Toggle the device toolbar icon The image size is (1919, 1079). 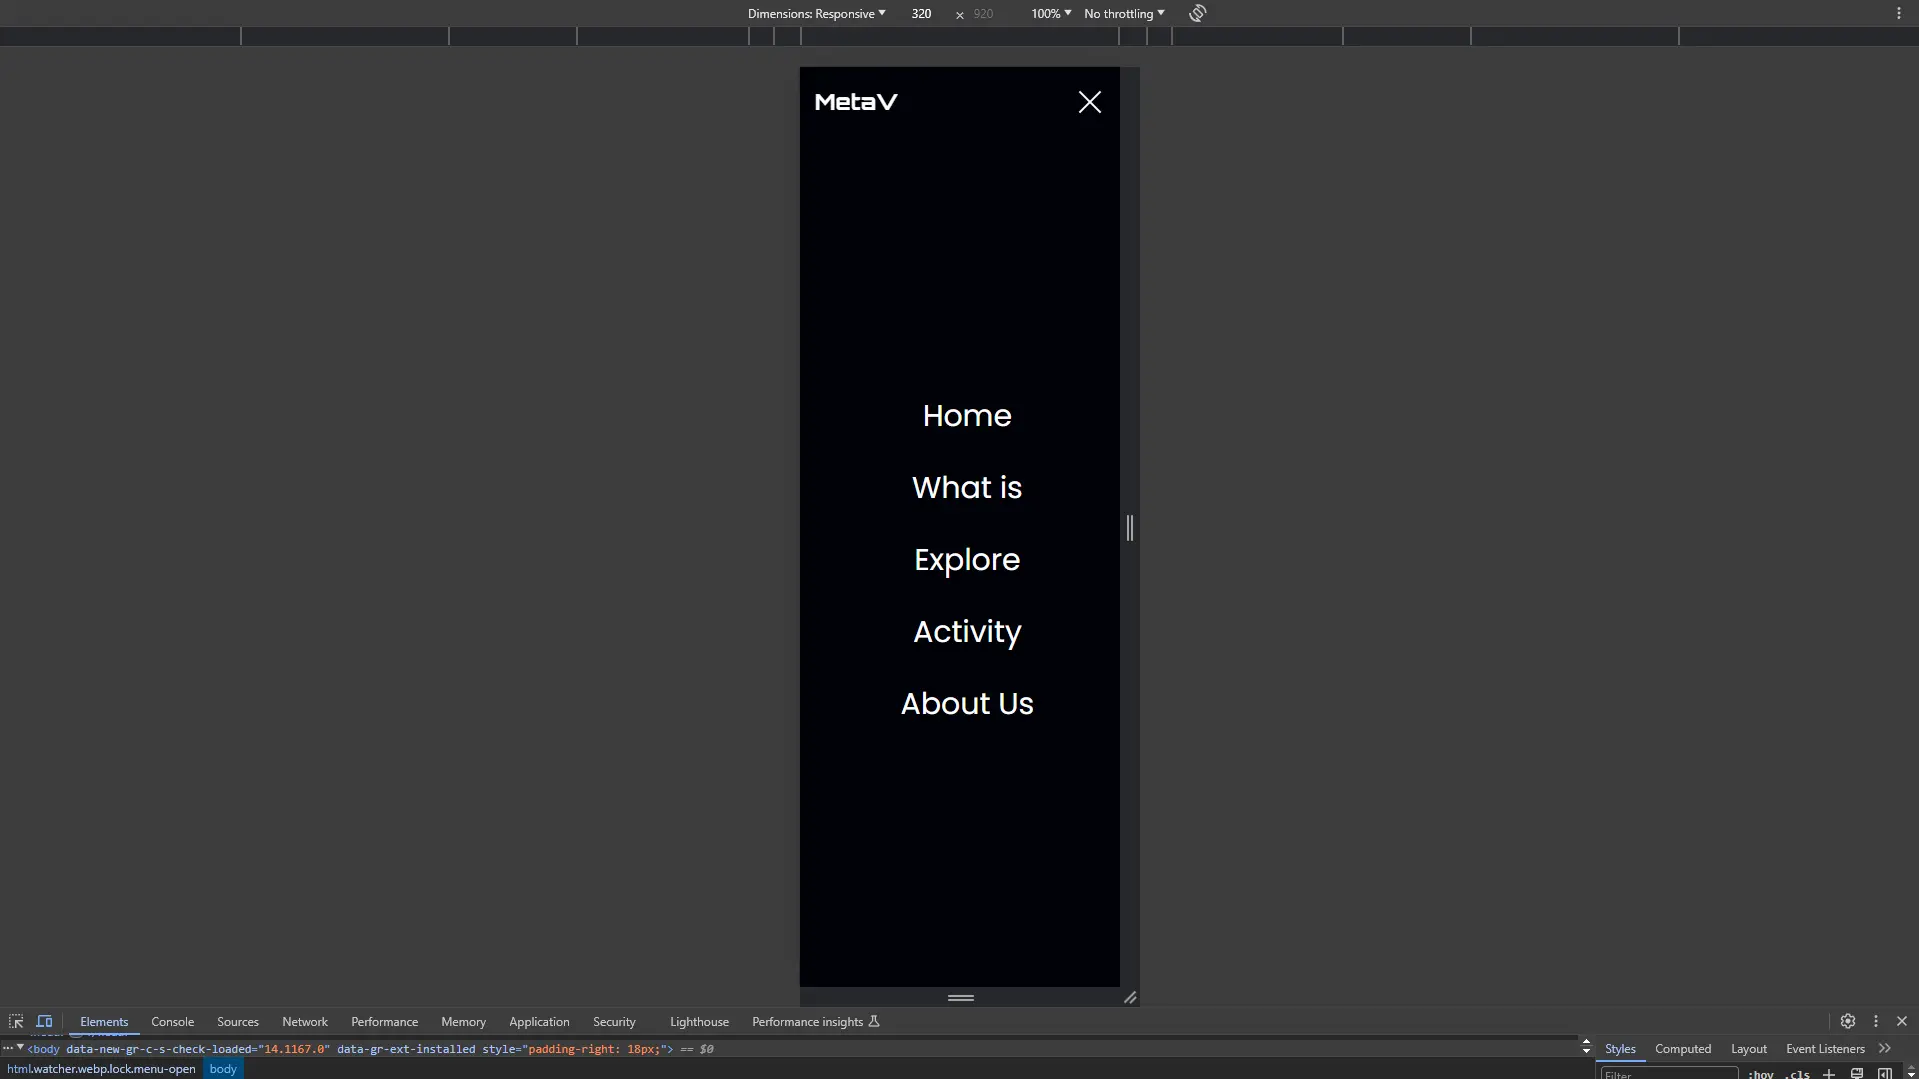(44, 1022)
